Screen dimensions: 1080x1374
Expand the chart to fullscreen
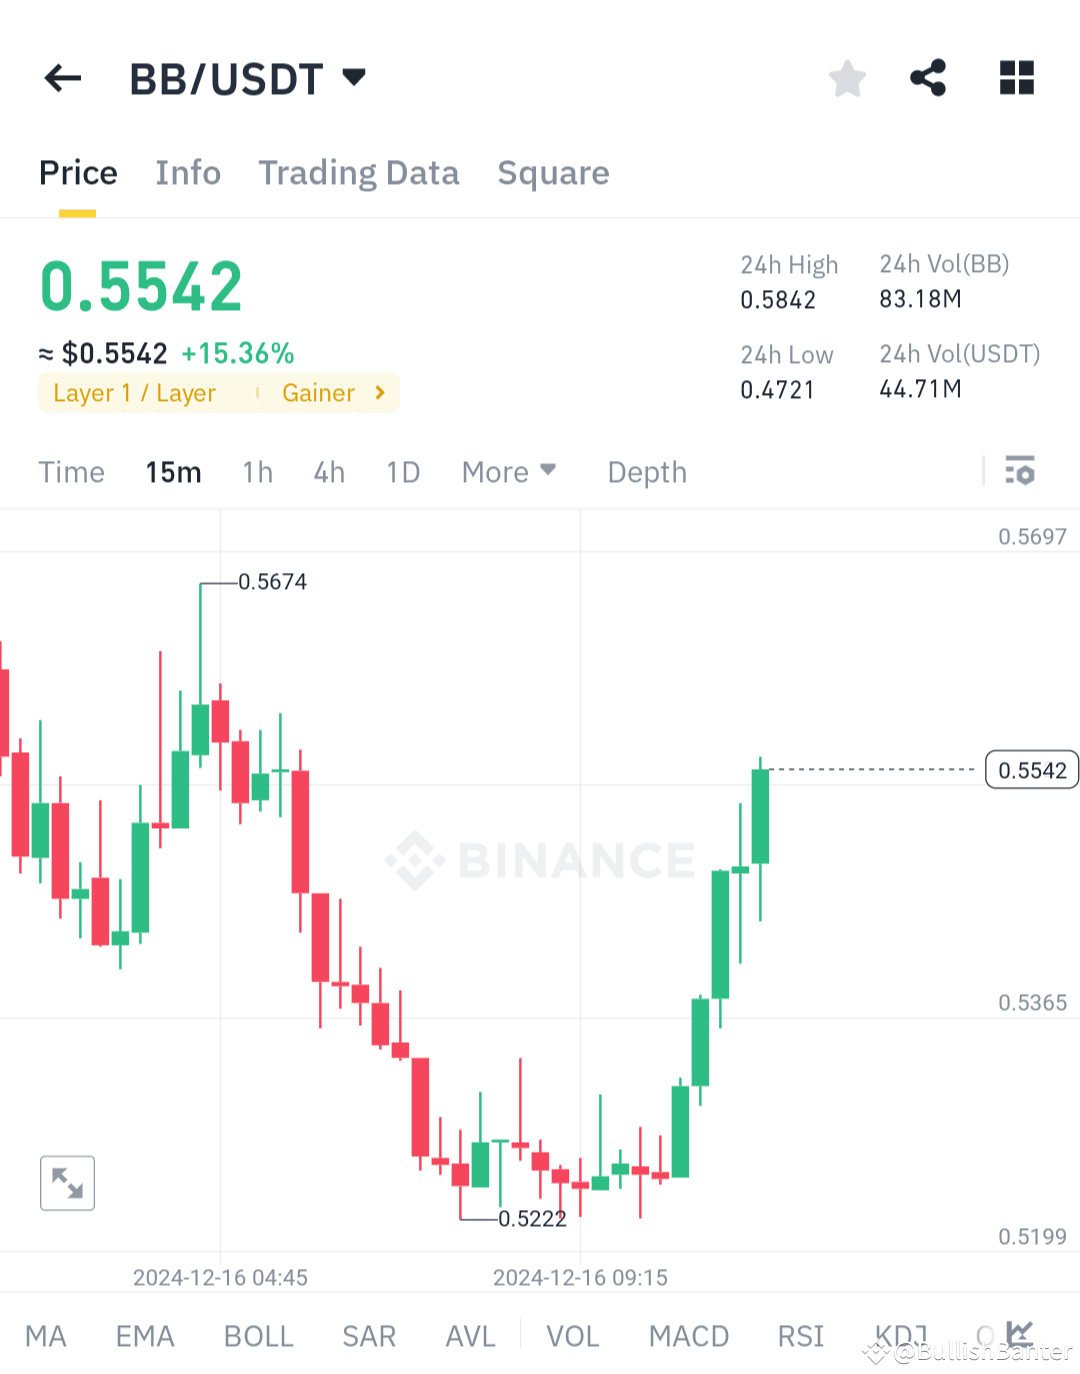click(66, 1183)
